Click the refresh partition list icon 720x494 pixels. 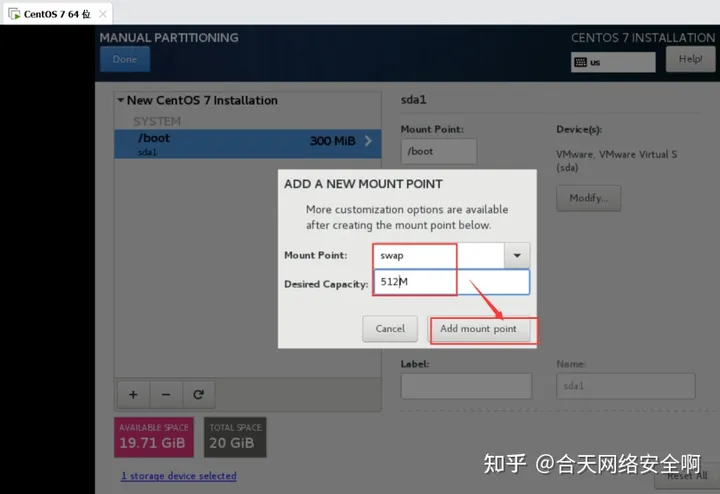click(198, 394)
